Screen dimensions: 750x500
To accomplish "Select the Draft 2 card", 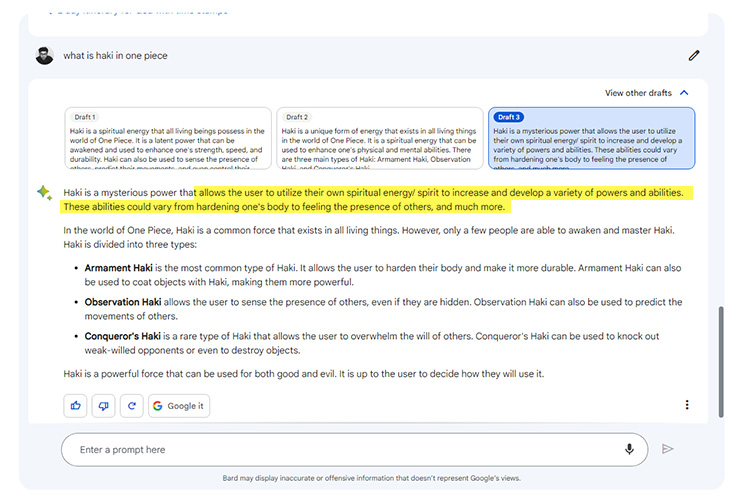I will point(380,138).
